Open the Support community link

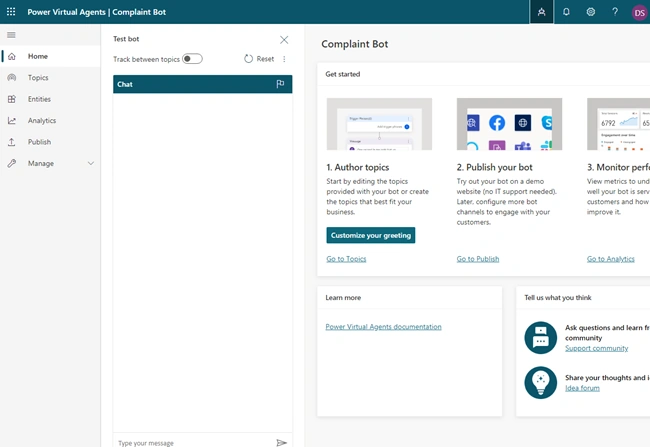[x=597, y=348]
